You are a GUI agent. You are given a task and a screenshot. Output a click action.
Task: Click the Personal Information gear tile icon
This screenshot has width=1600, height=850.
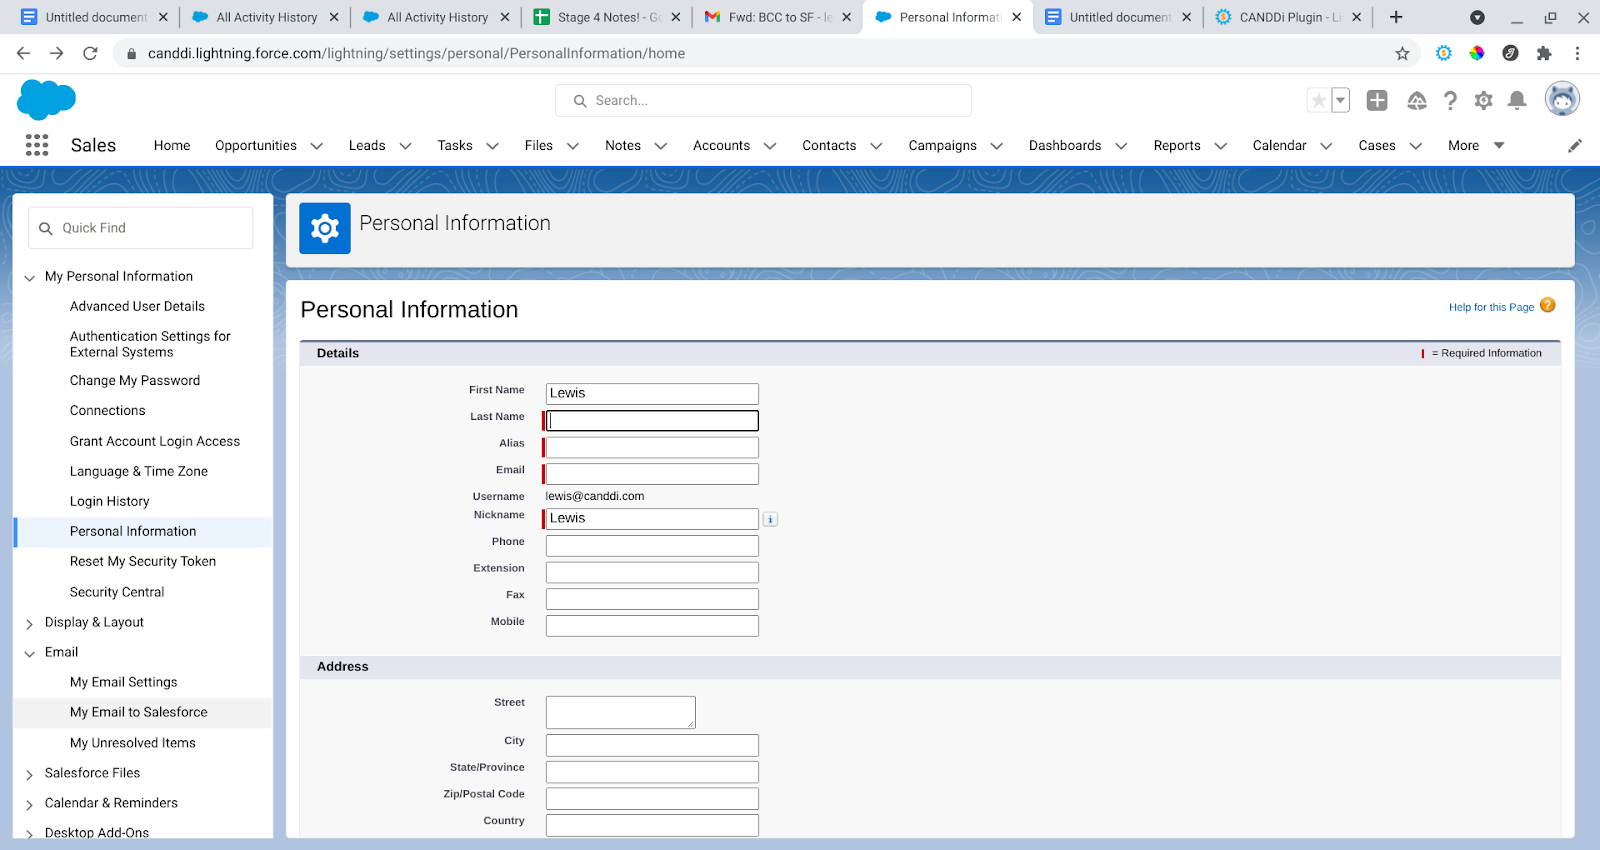click(x=325, y=229)
